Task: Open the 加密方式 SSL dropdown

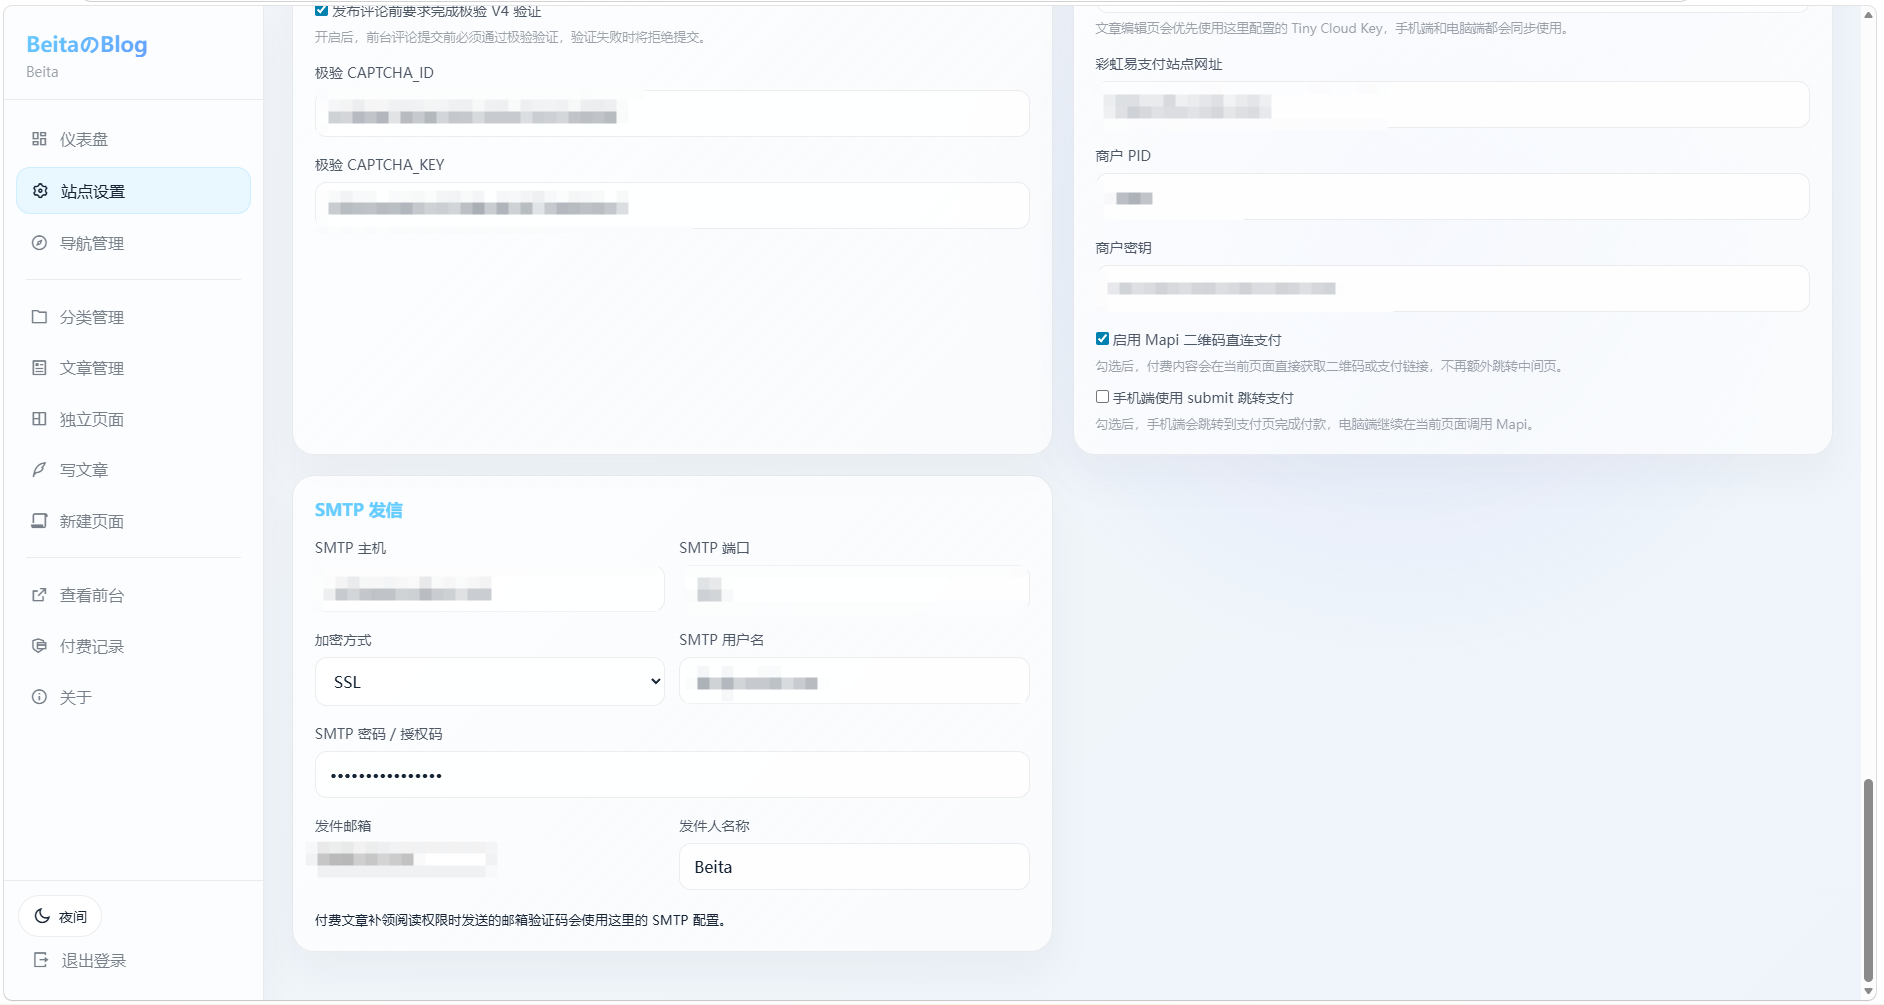Action: click(489, 682)
